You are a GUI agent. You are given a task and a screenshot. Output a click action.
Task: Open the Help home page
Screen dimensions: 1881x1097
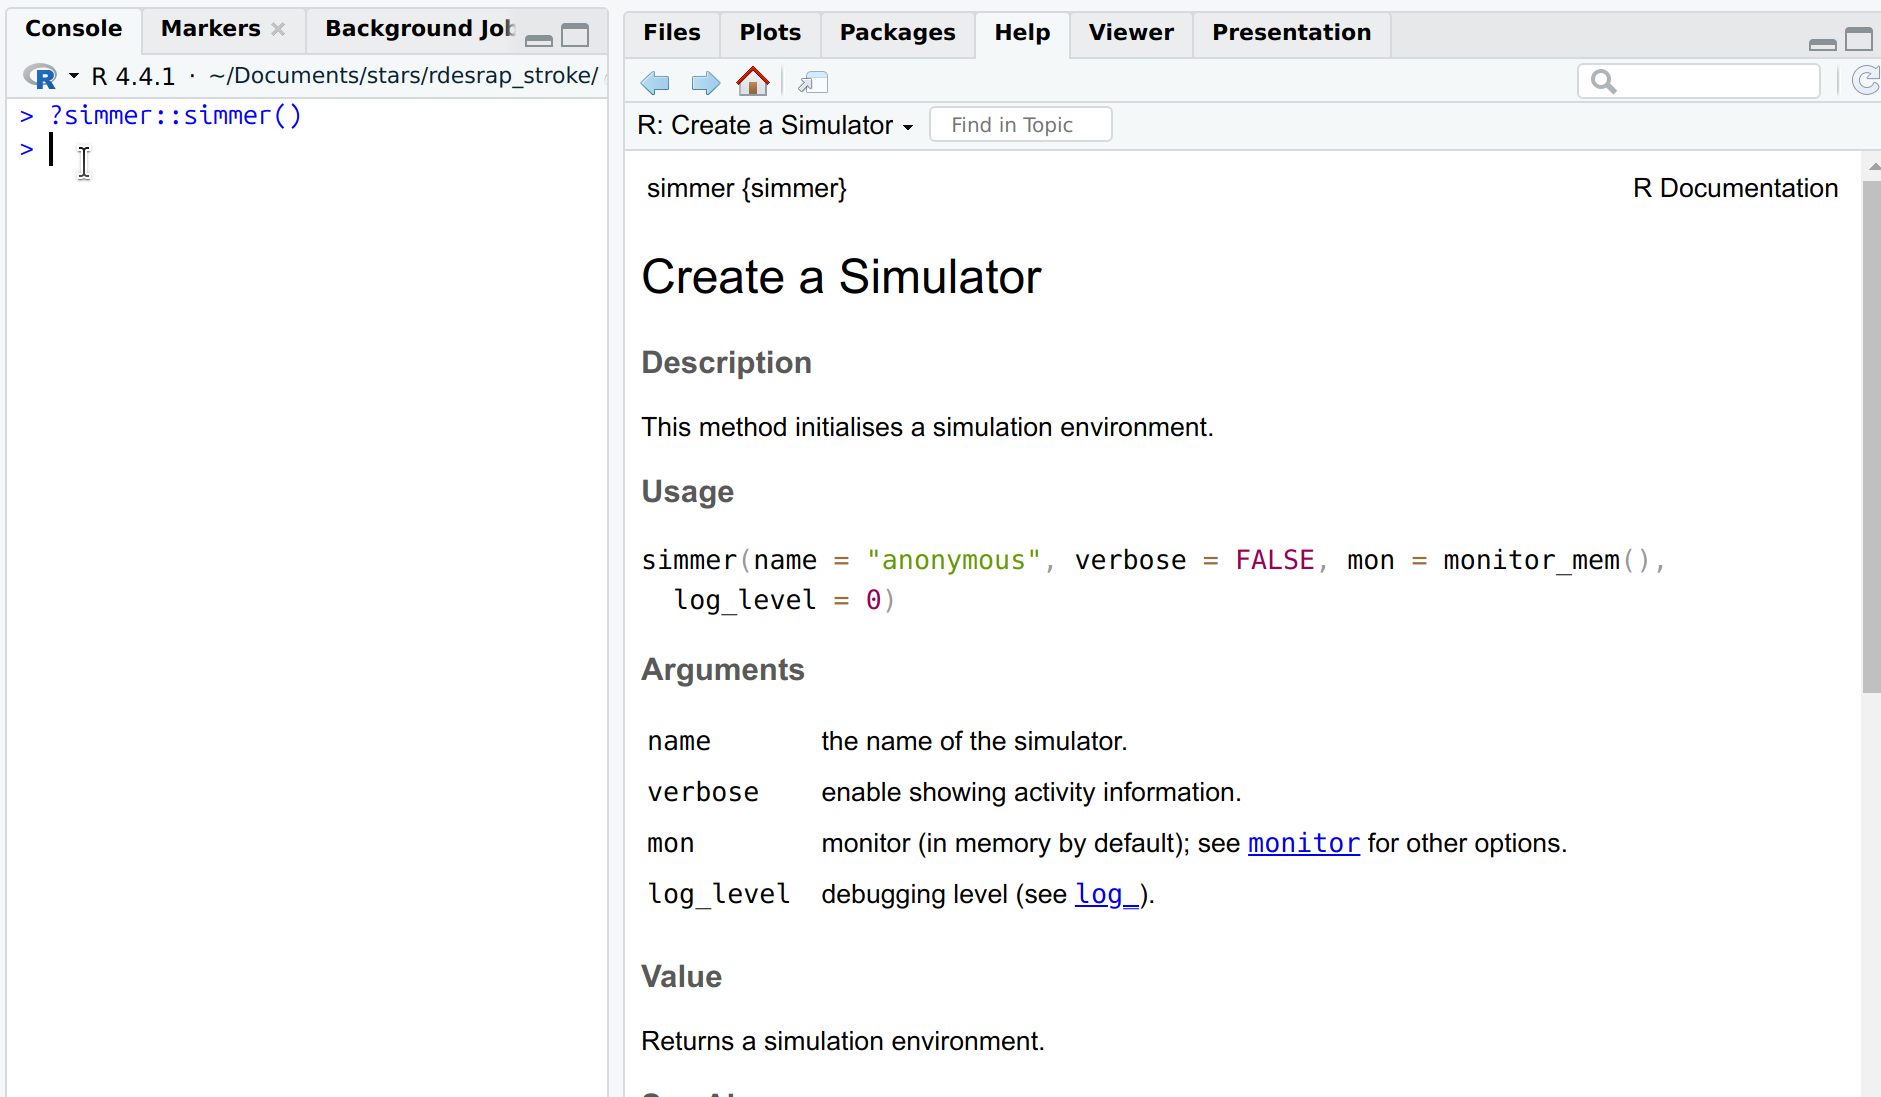[x=752, y=81]
